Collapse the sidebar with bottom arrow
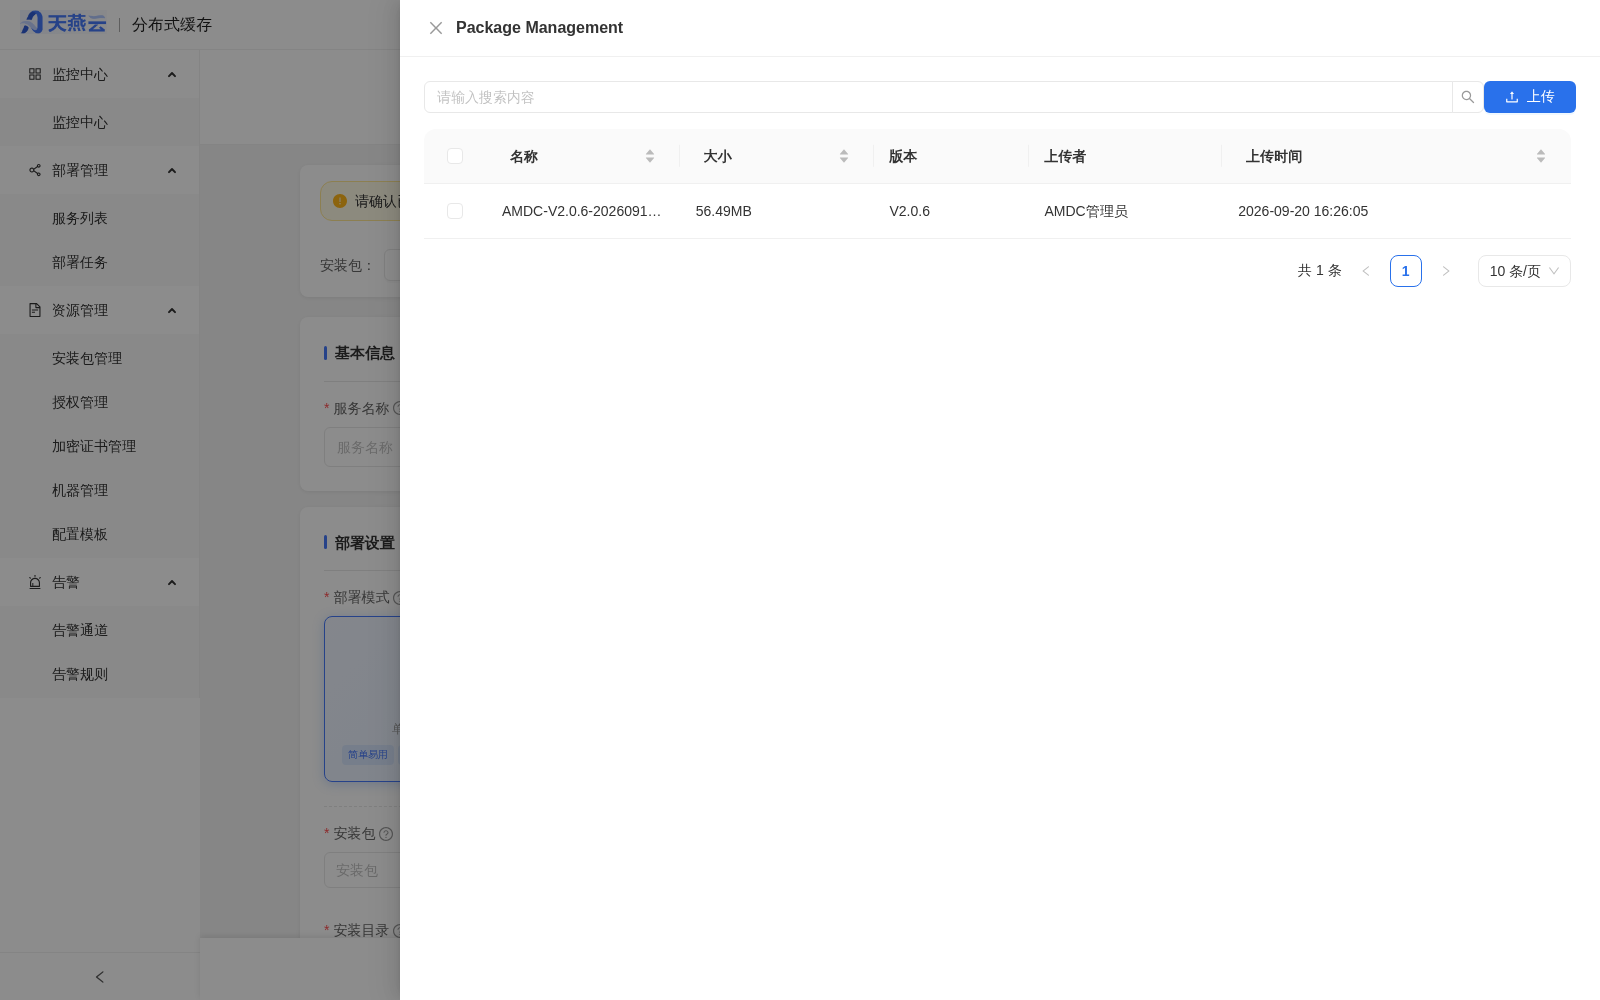The image size is (1600, 1000). [100, 977]
